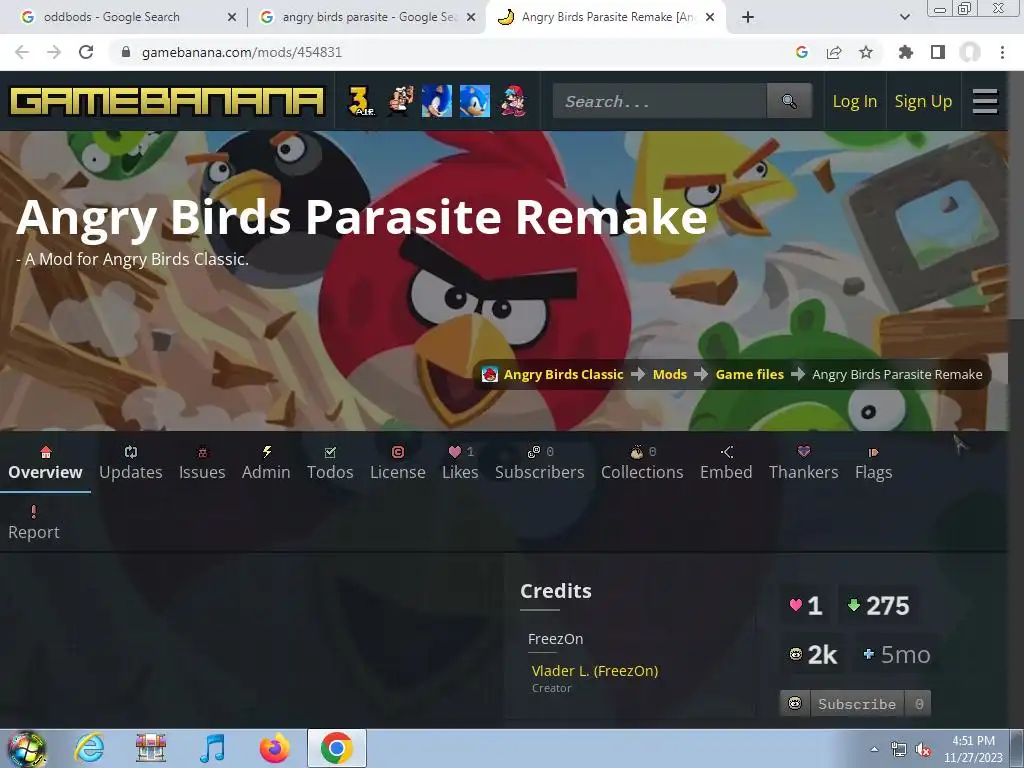Open a new browser tab
The height and width of the screenshot is (768, 1024).
[x=748, y=17]
